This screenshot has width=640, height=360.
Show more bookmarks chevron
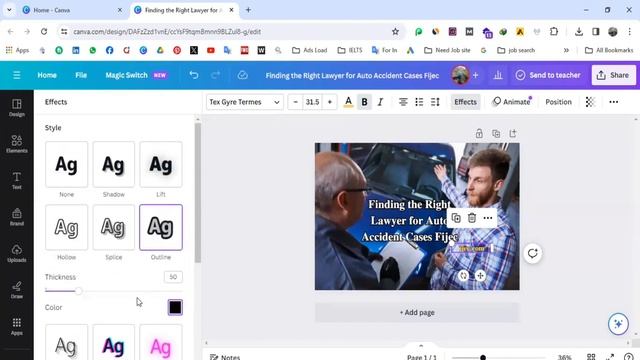point(566,50)
